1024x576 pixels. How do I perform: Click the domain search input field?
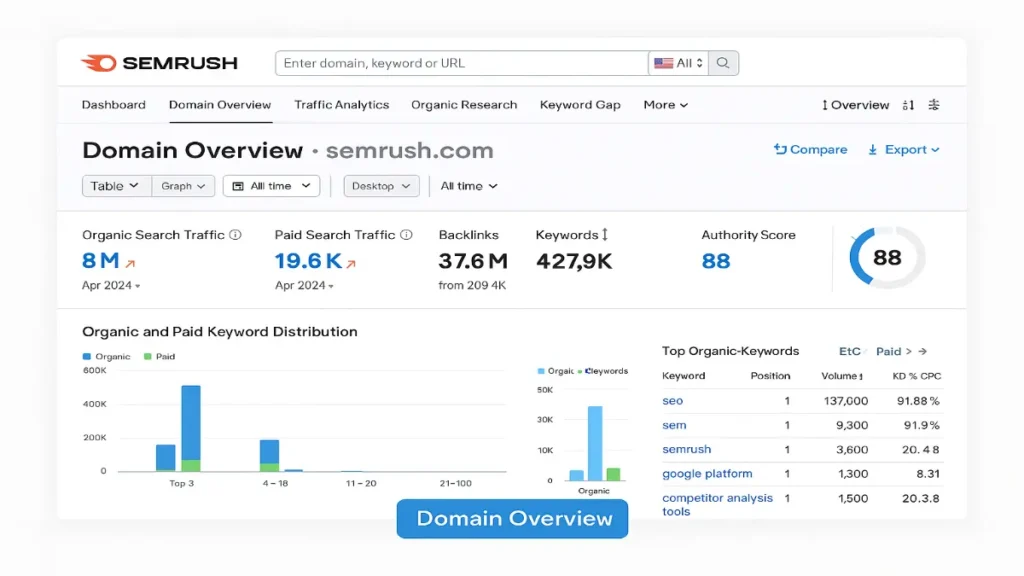click(x=462, y=63)
